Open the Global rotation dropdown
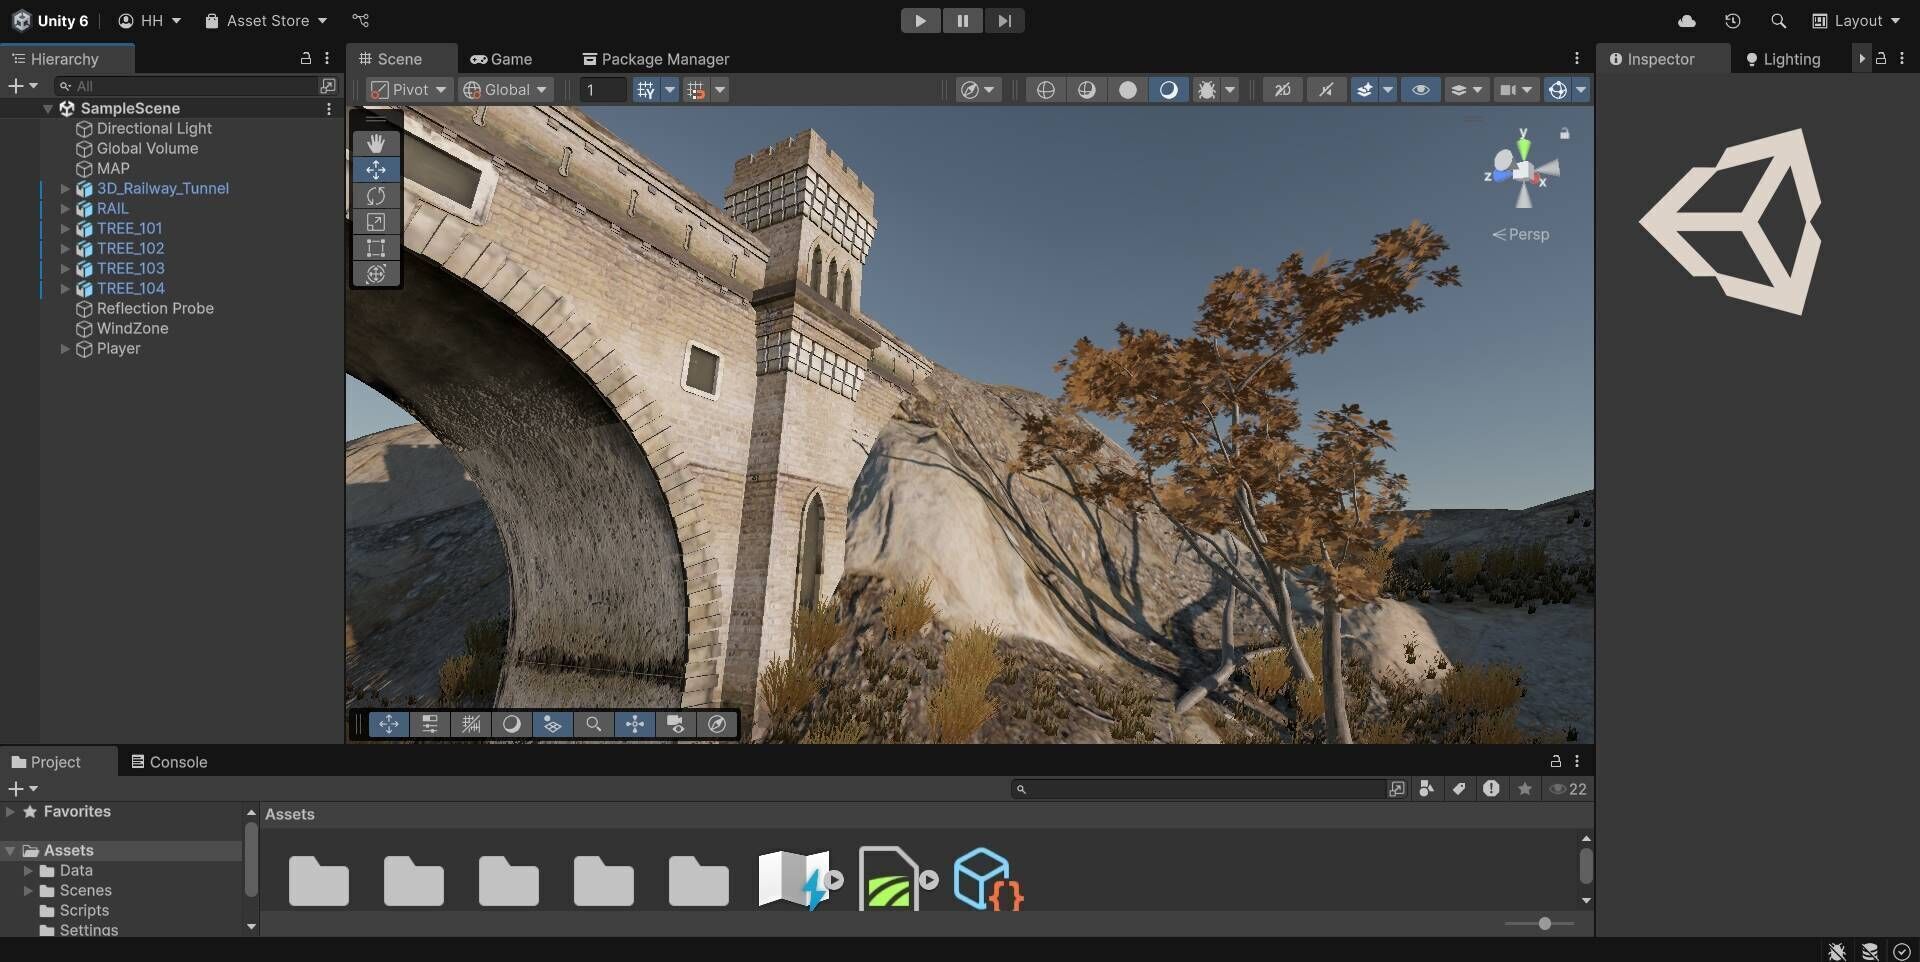This screenshot has height=962, width=1920. click(506, 90)
